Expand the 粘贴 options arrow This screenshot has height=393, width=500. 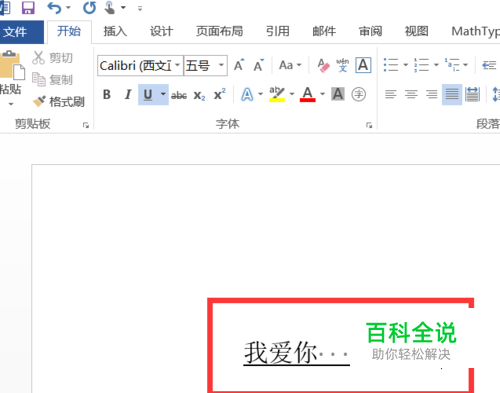click(x=11, y=104)
